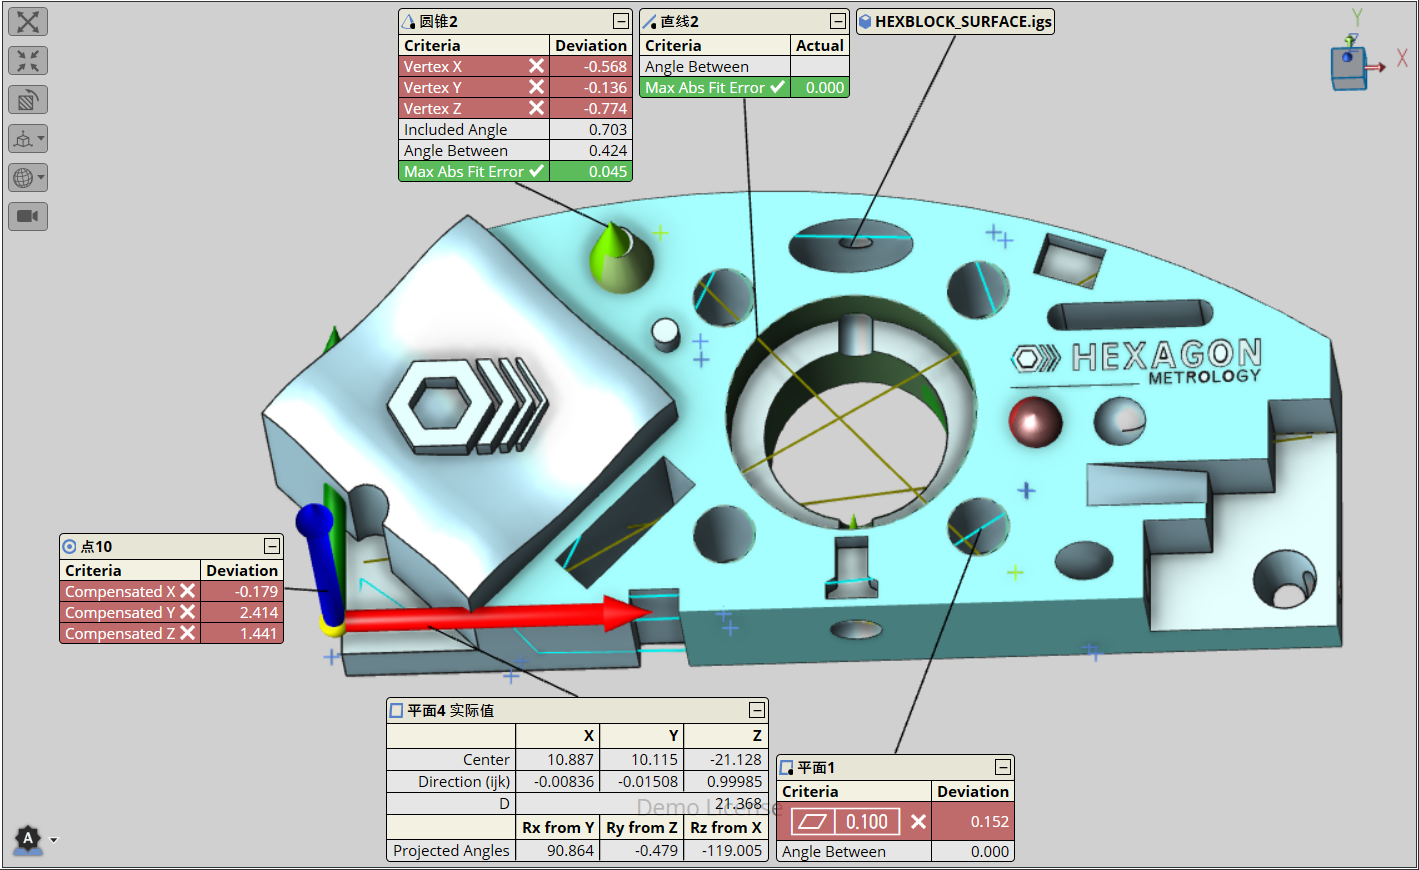Image resolution: width=1419 pixels, height=870 pixels.
Task: Click the red sphere on the model
Action: pos(1035,421)
